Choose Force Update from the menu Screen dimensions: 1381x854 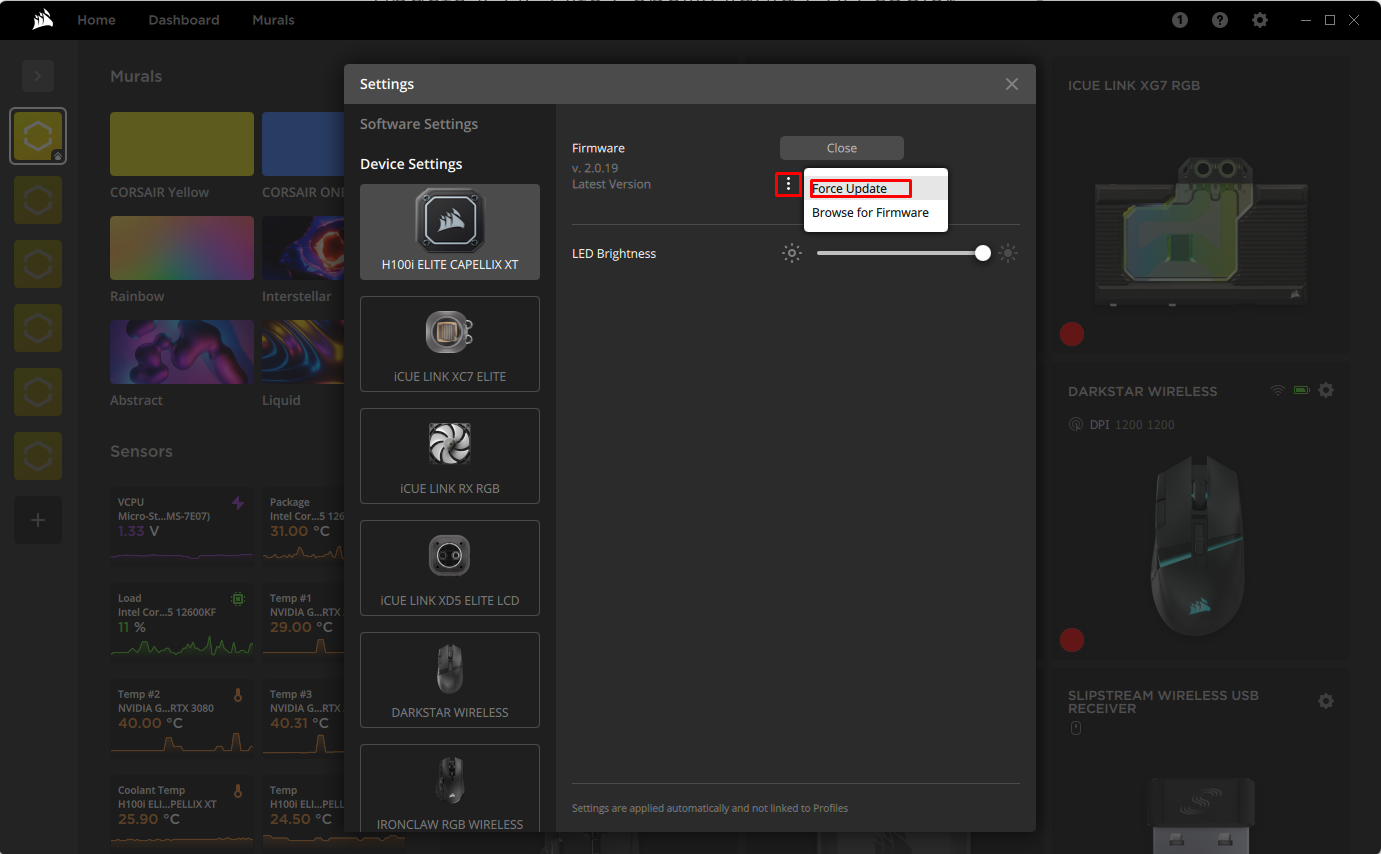(x=876, y=188)
